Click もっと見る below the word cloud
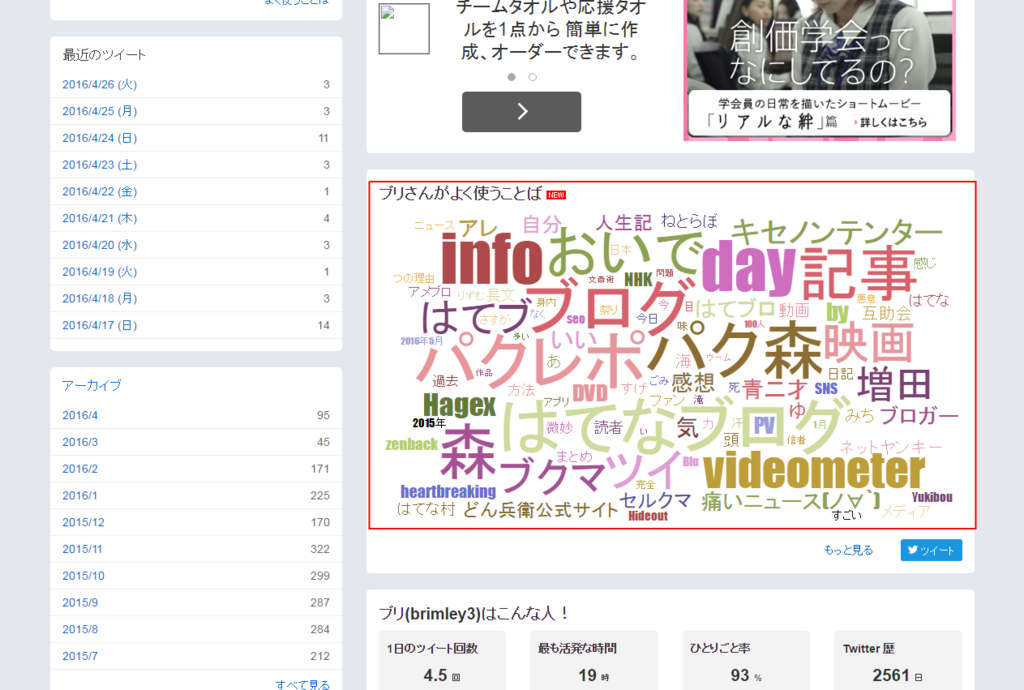This screenshot has height=690, width=1024. tap(848, 550)
